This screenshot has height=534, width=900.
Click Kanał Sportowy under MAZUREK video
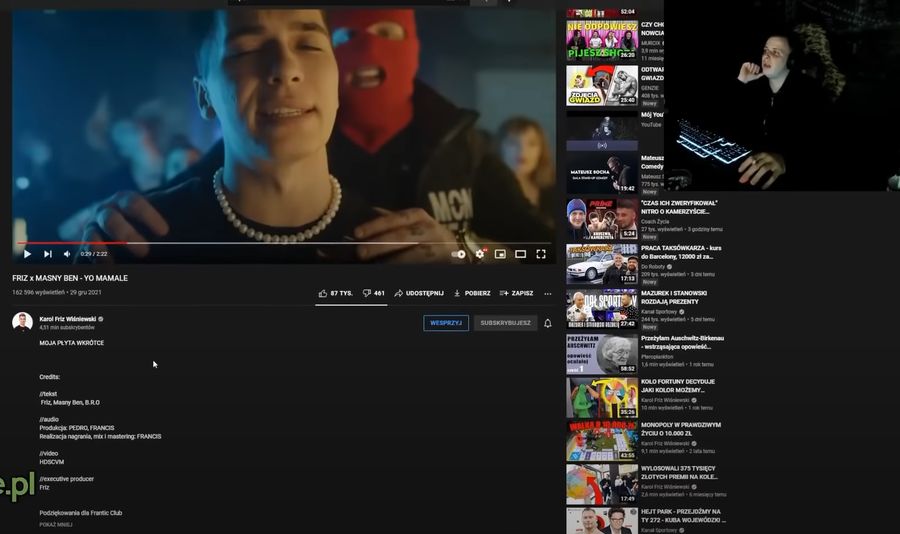tap(660, 311)
